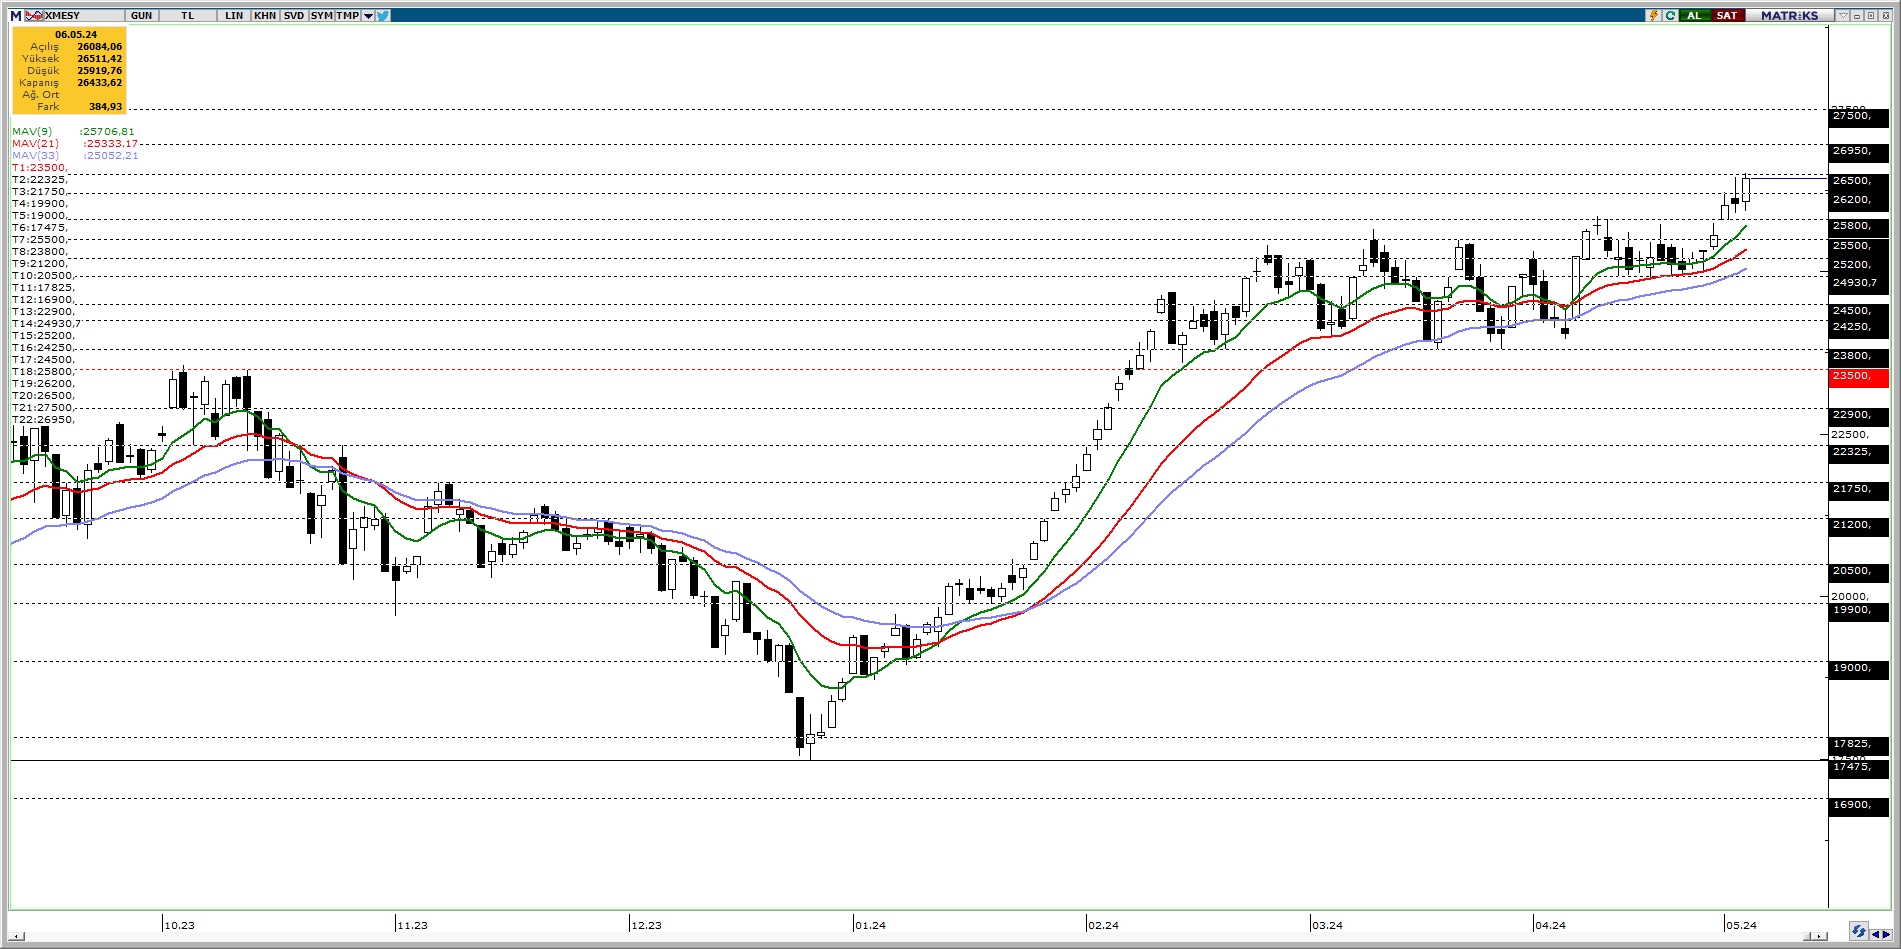Viewport: 1901px width, 949px height.
Task: Click the green AL buy button
Action: click(x=1694, y=15)
